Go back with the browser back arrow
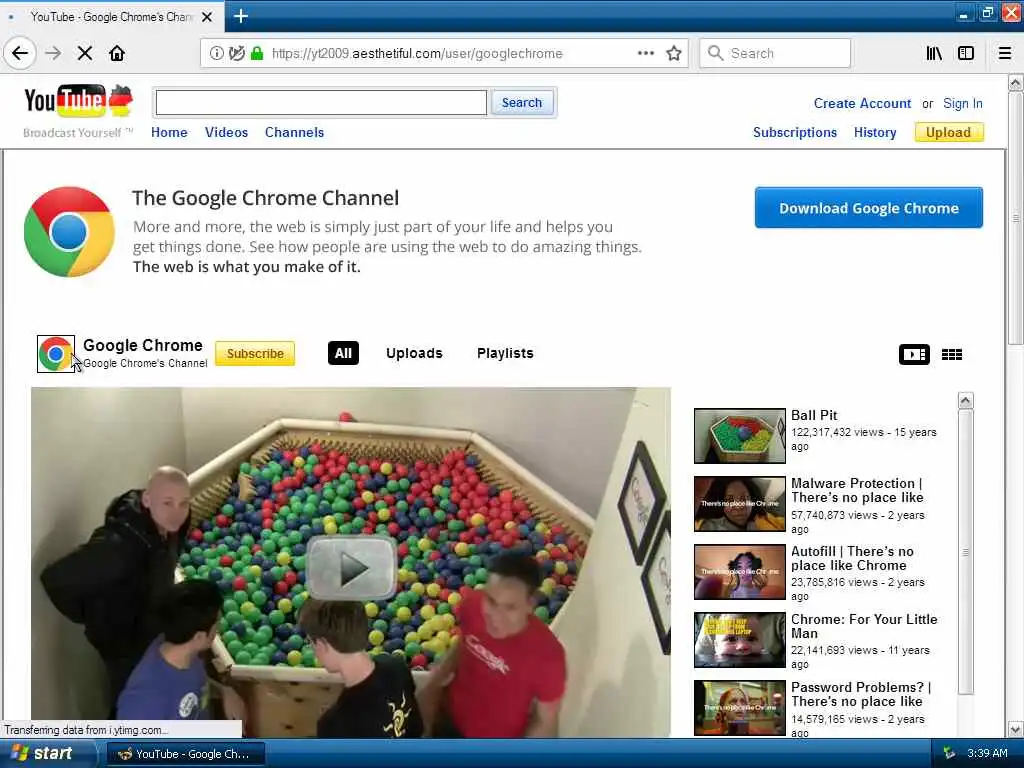This screenshot has height=768, width=1024. [20, 53]
